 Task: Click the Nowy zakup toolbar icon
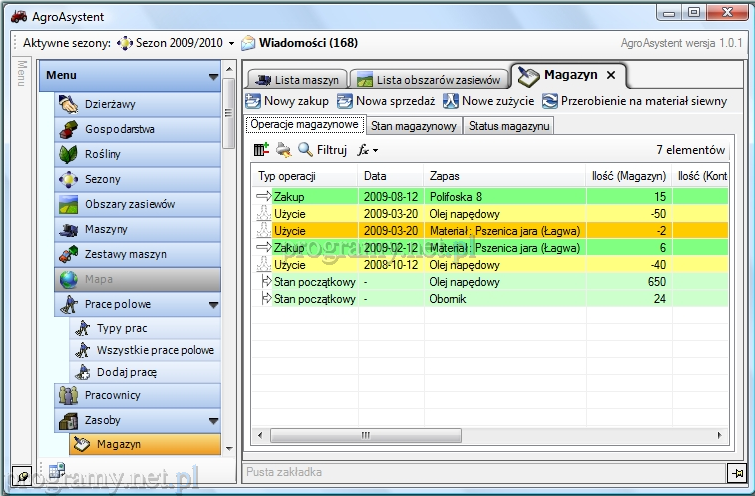click(254, 101)
